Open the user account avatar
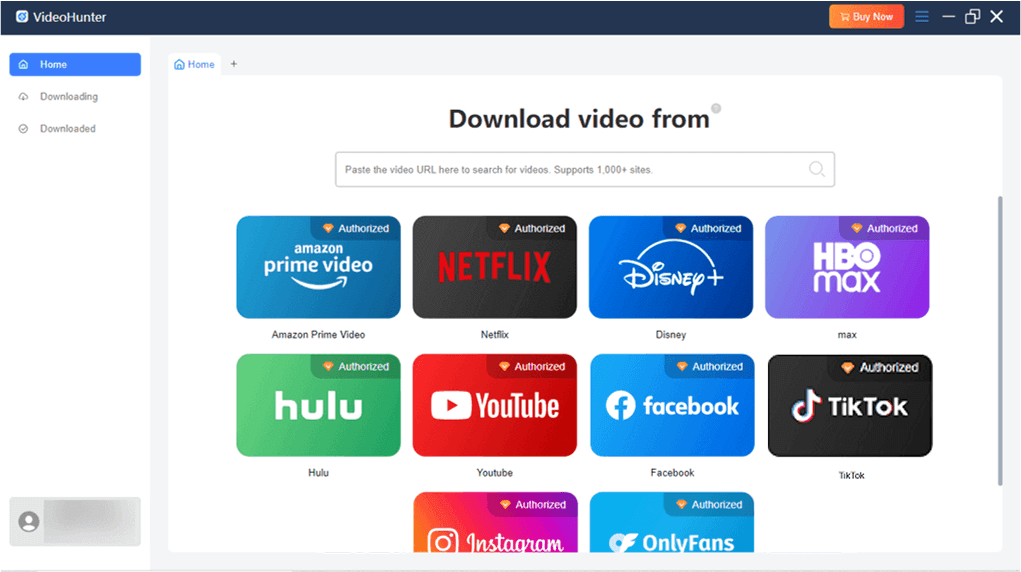The image size is (1021, 572). coord(29,521)
